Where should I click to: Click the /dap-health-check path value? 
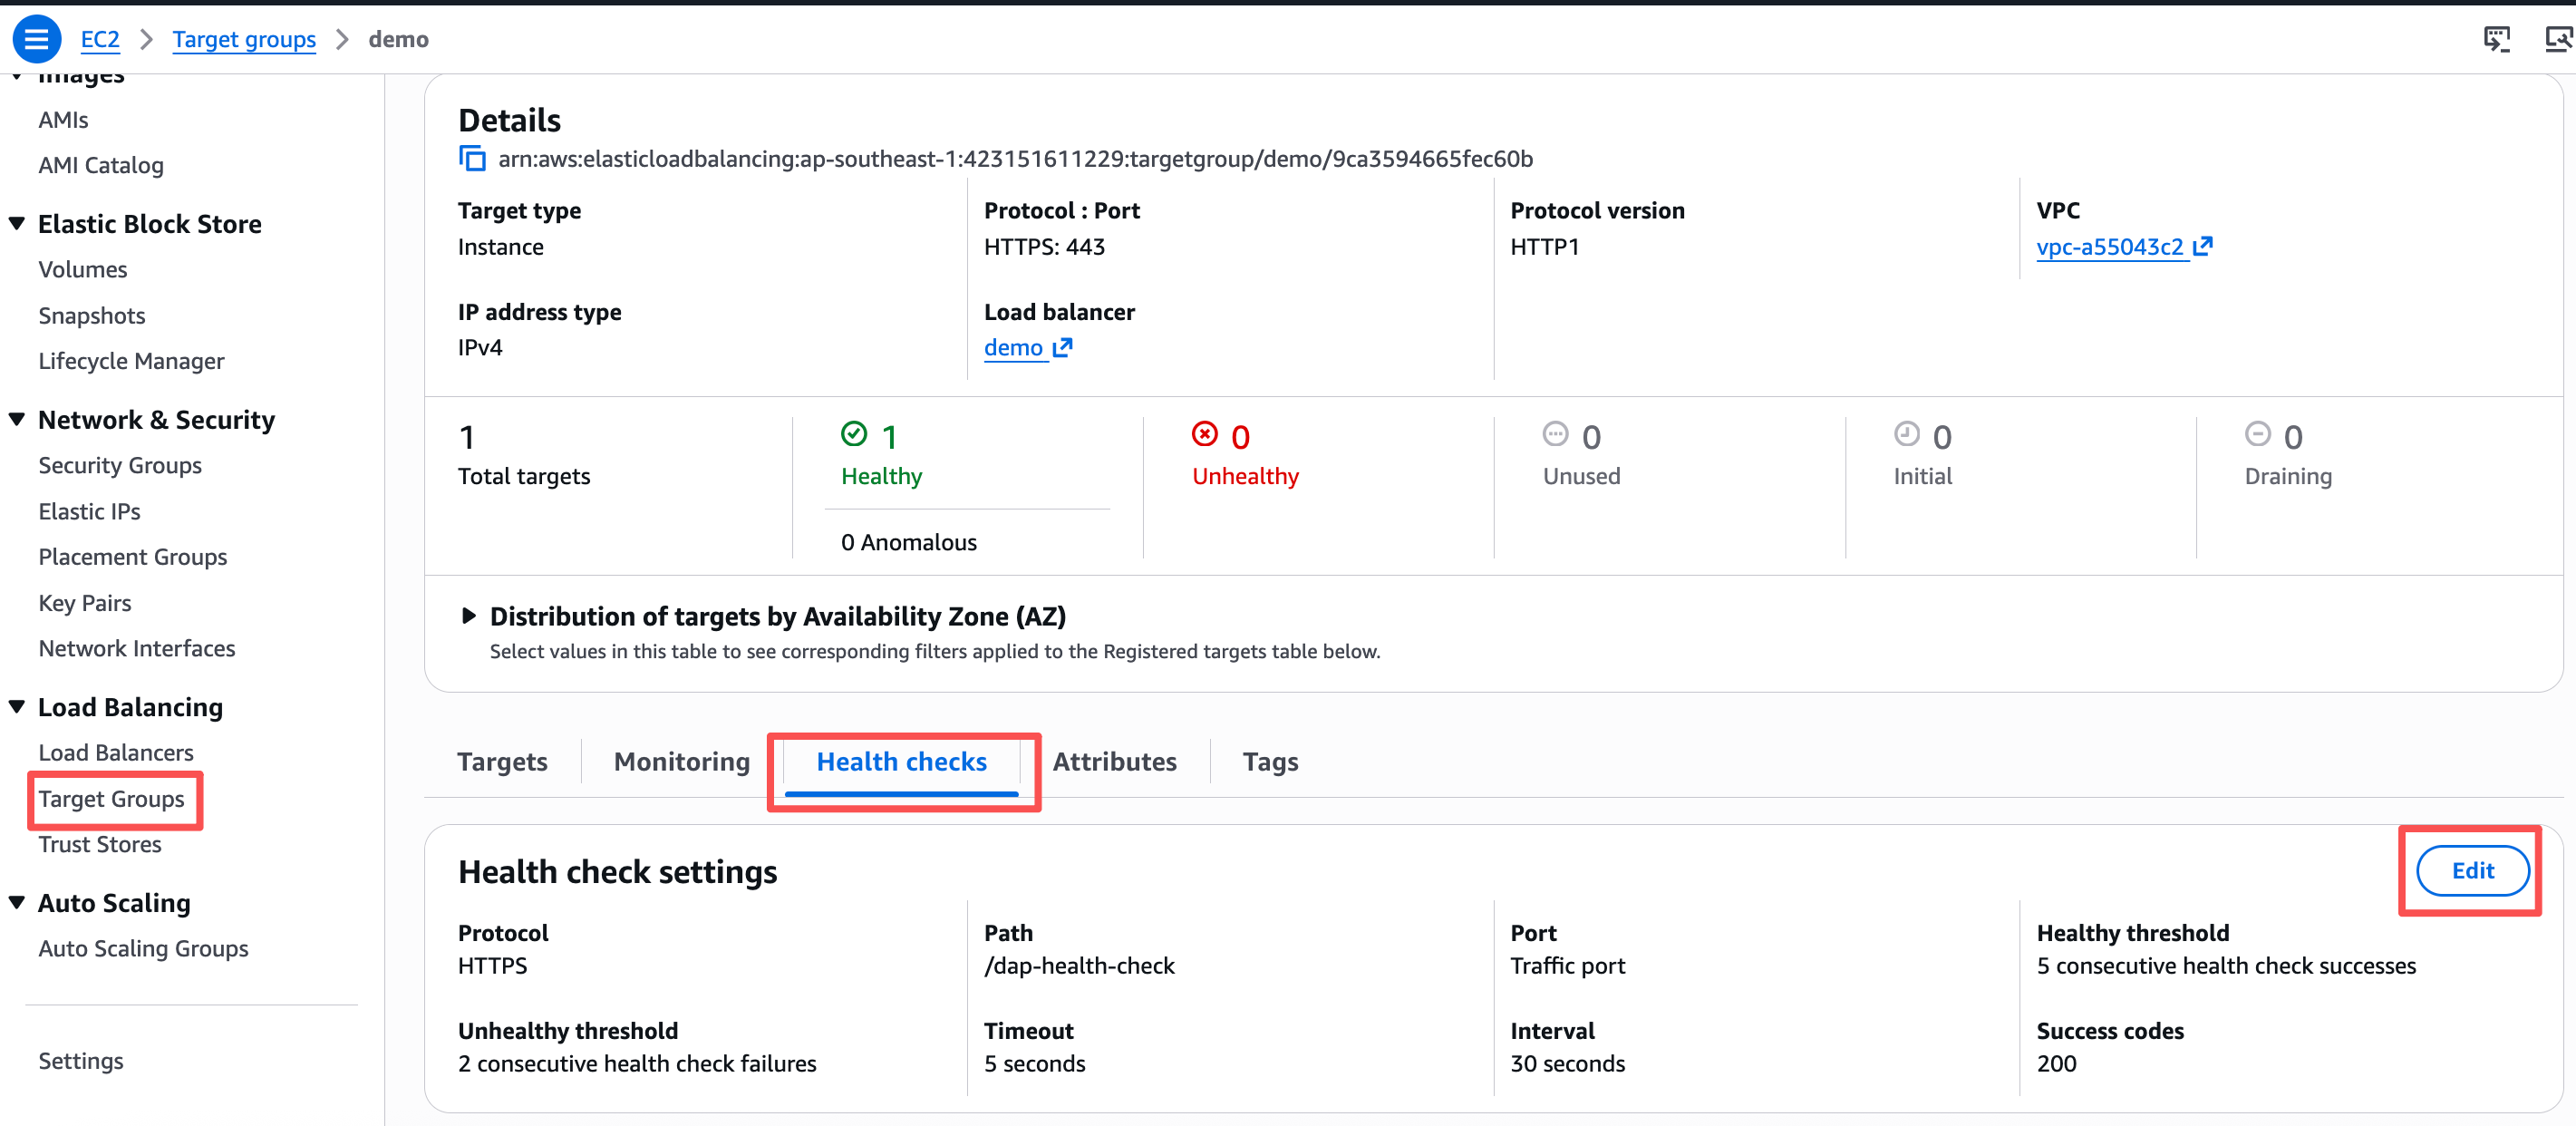tap(1079, 965)
